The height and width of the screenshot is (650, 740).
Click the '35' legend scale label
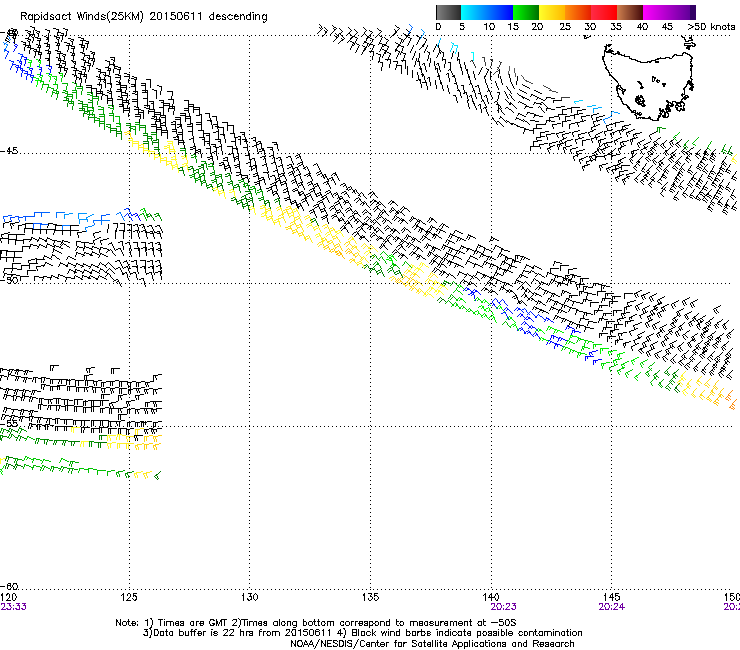coord(616,27)
